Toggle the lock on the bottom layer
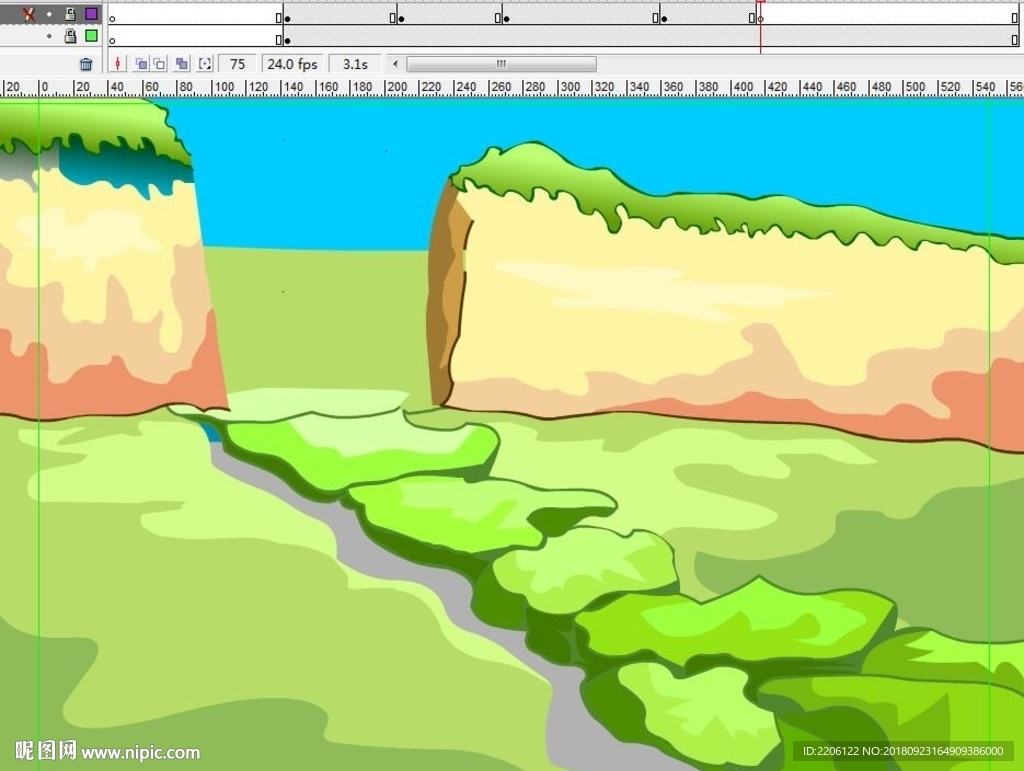Screen dimensions: 1024x771 pyautogui.click(x=70, y=36)
